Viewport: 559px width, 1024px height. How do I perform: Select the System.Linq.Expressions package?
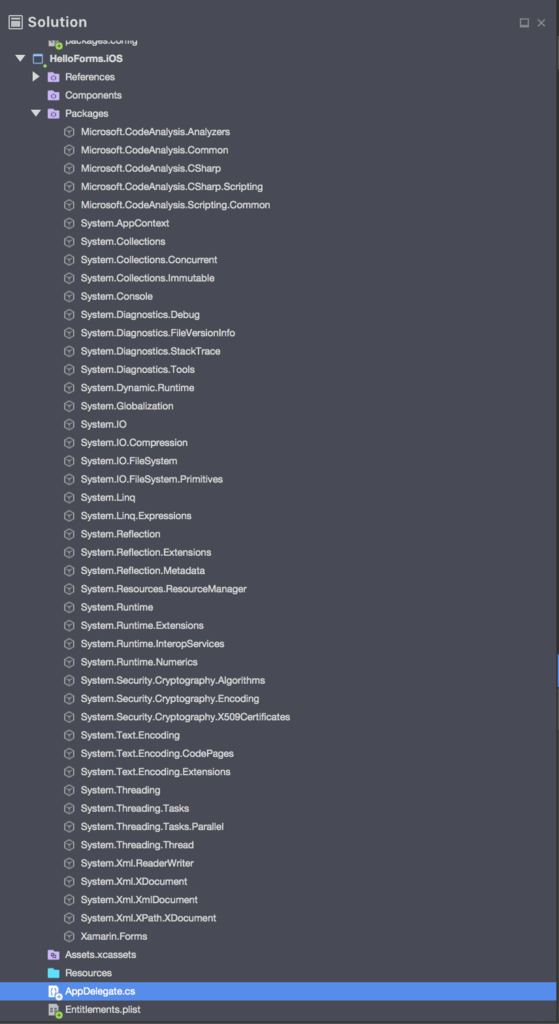[136, 516]
